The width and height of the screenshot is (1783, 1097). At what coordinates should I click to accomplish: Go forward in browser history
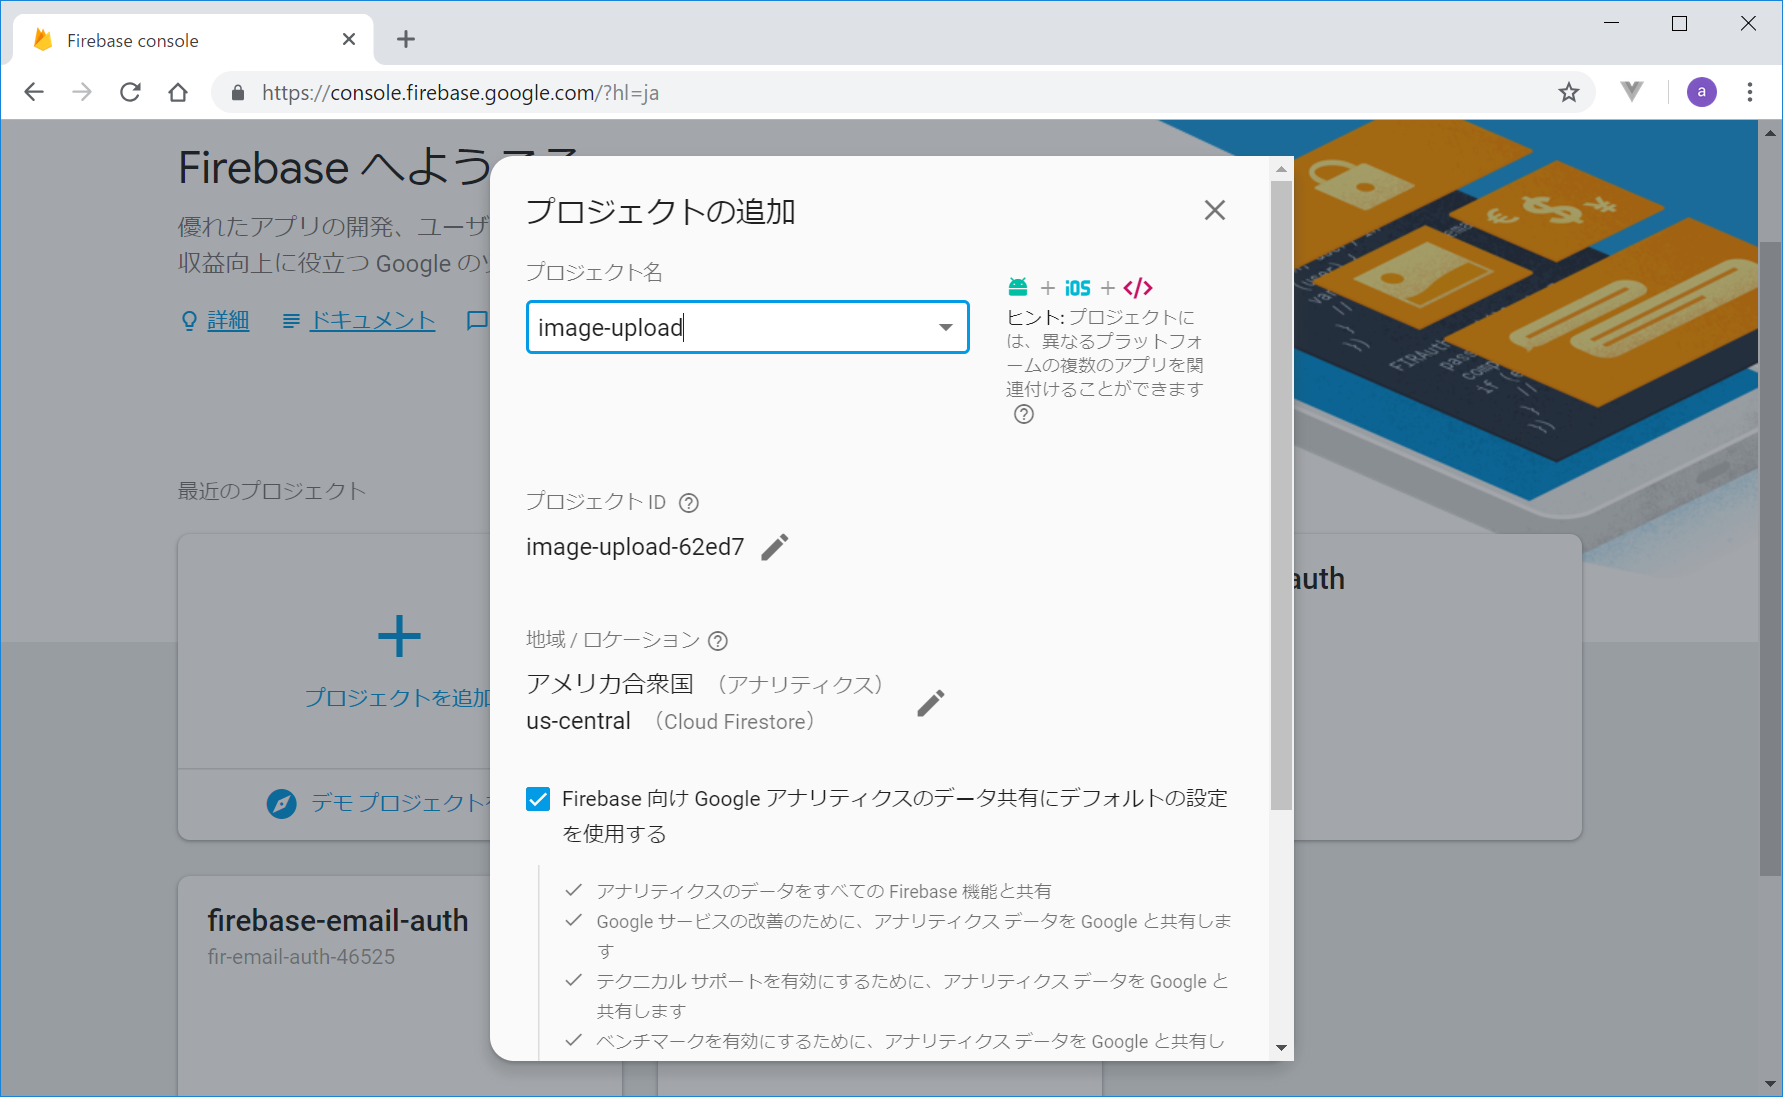click(82, 92)
